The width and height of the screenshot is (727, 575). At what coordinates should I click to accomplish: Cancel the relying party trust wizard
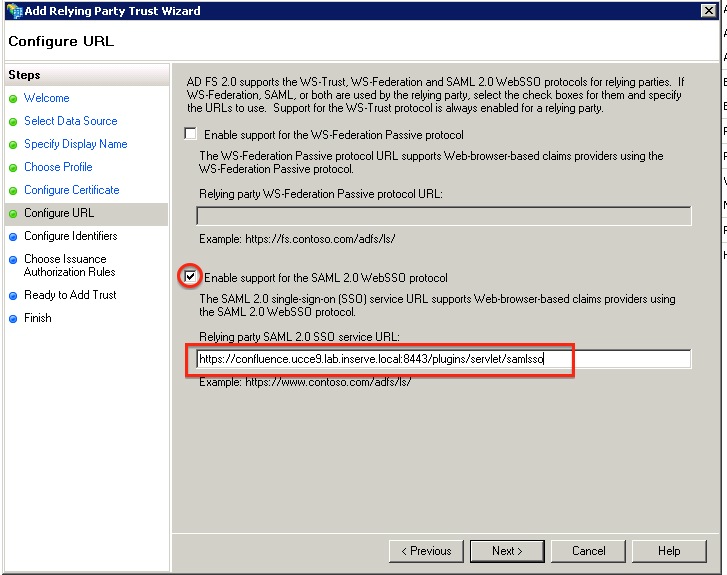point(588,551)
